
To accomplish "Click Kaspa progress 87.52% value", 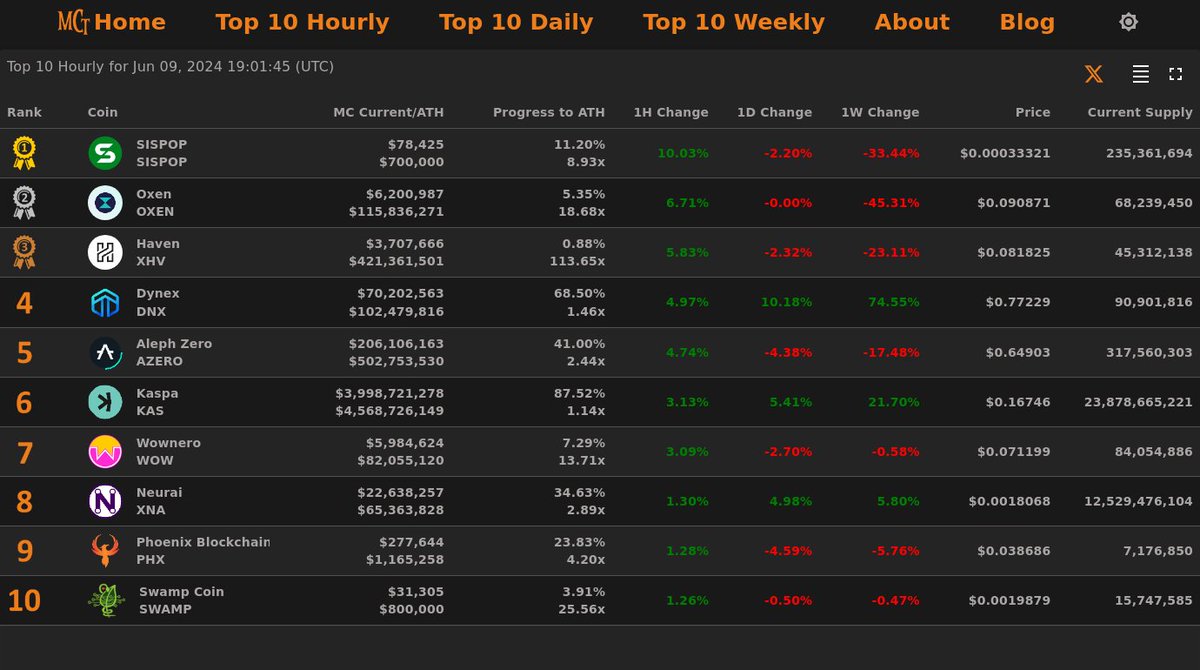I will tap(579, 394).
